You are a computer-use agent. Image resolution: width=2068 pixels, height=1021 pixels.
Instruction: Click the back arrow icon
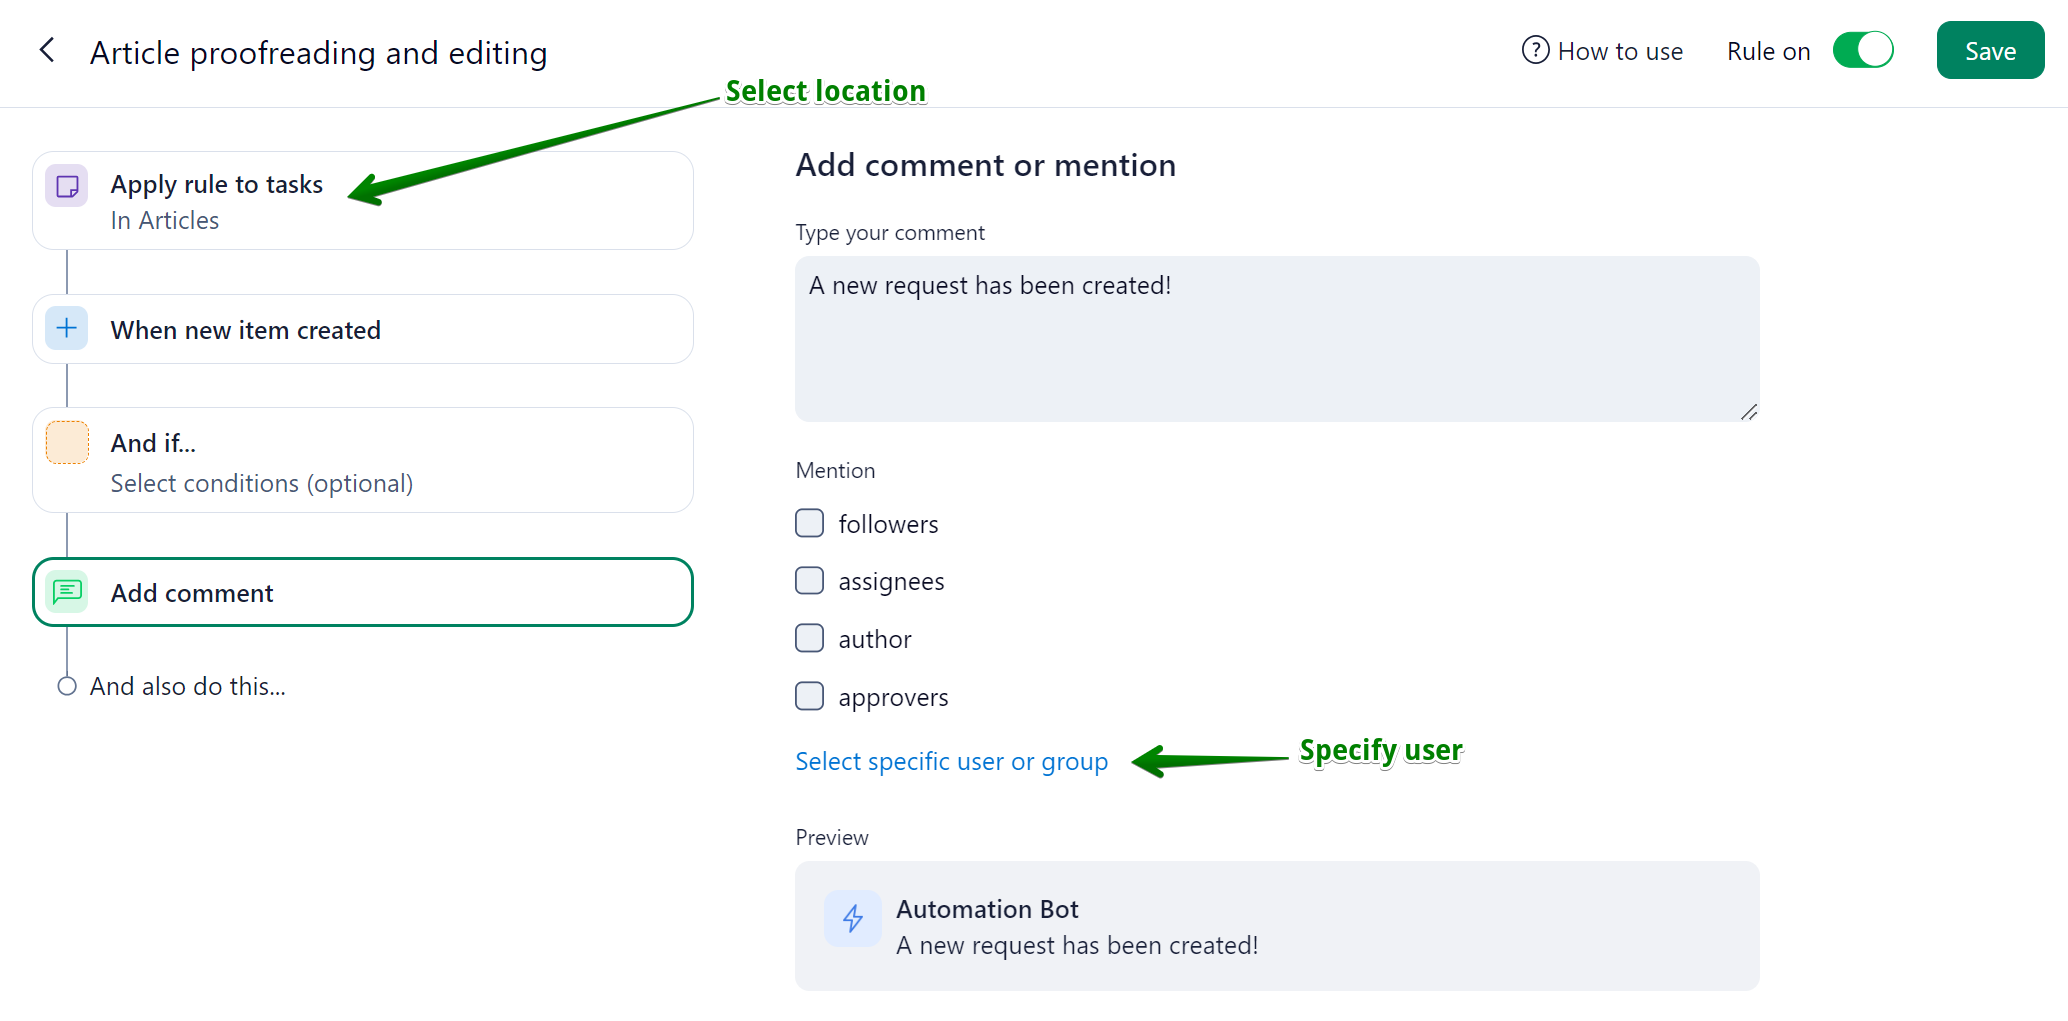tap(47, 51)
